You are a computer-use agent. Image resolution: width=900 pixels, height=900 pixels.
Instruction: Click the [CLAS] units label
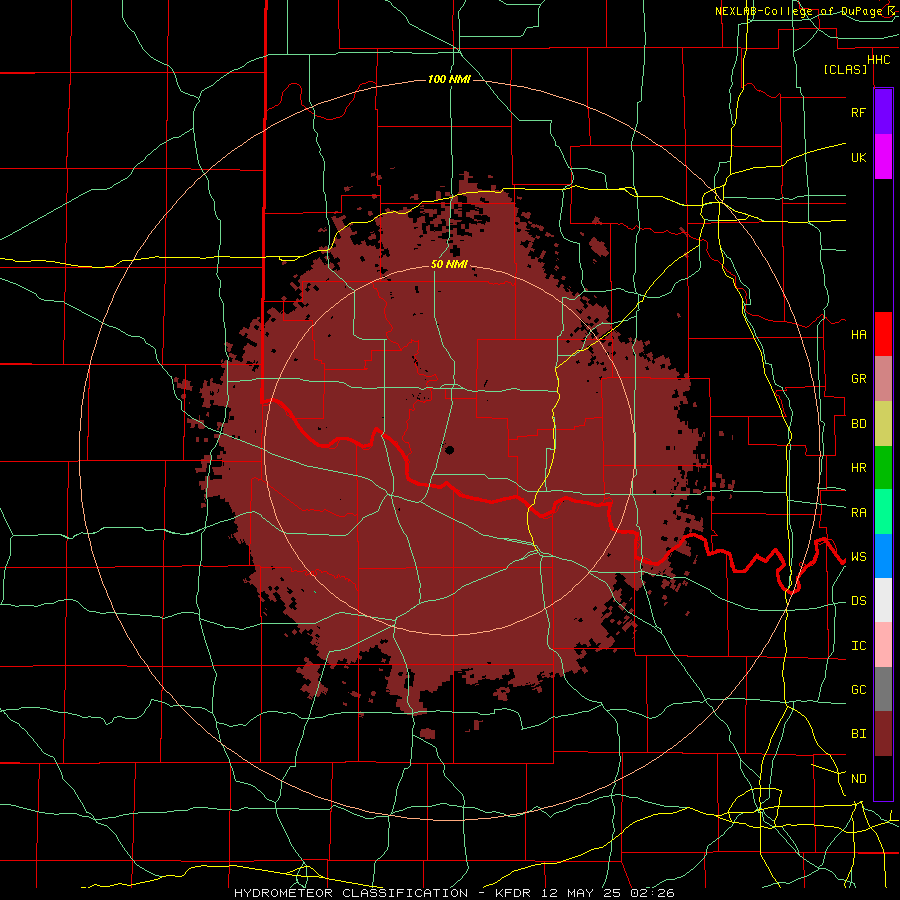845,69
